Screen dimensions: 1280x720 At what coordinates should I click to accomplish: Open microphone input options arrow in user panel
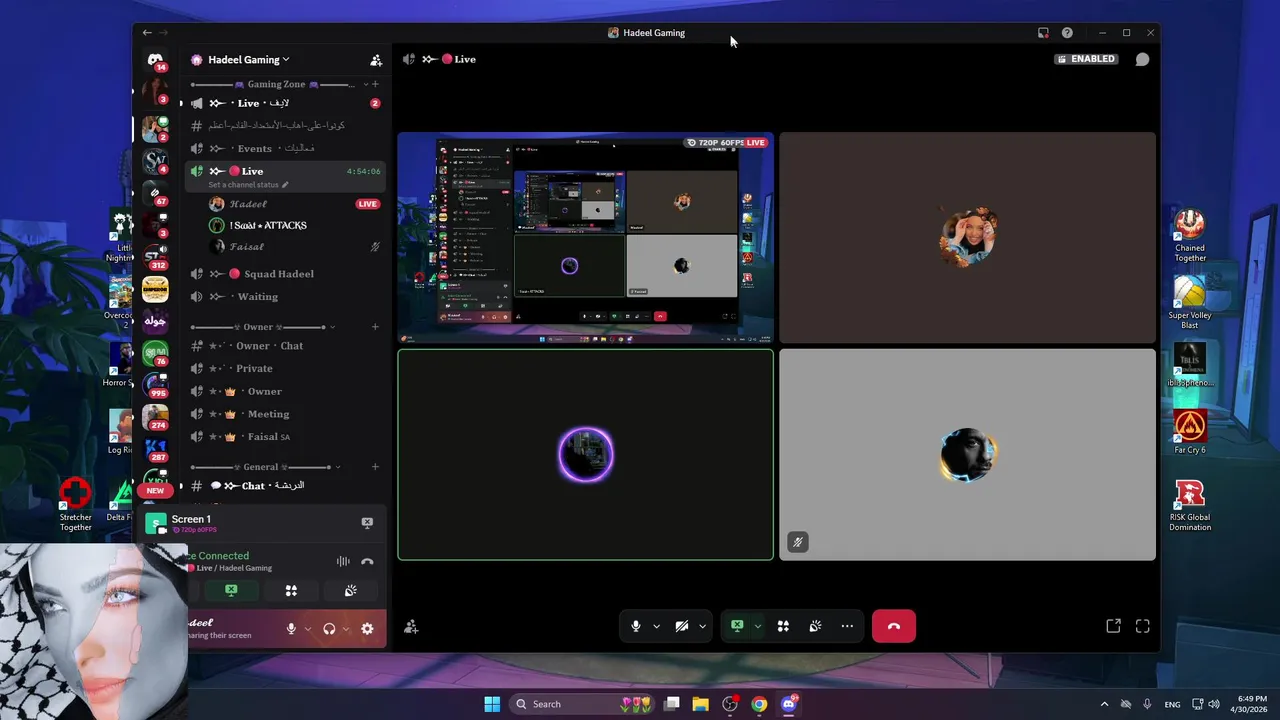(x=307, y=629)
